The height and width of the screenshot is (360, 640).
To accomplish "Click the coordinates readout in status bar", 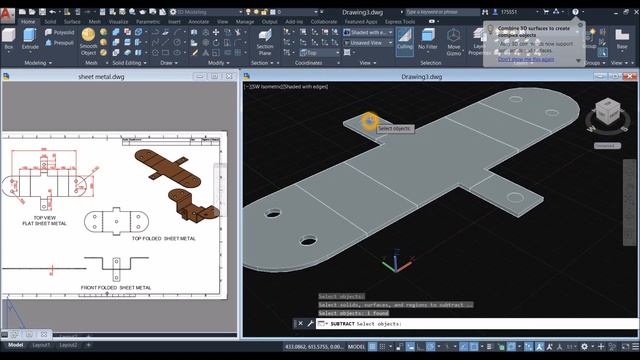I will (x=314, y=347).
